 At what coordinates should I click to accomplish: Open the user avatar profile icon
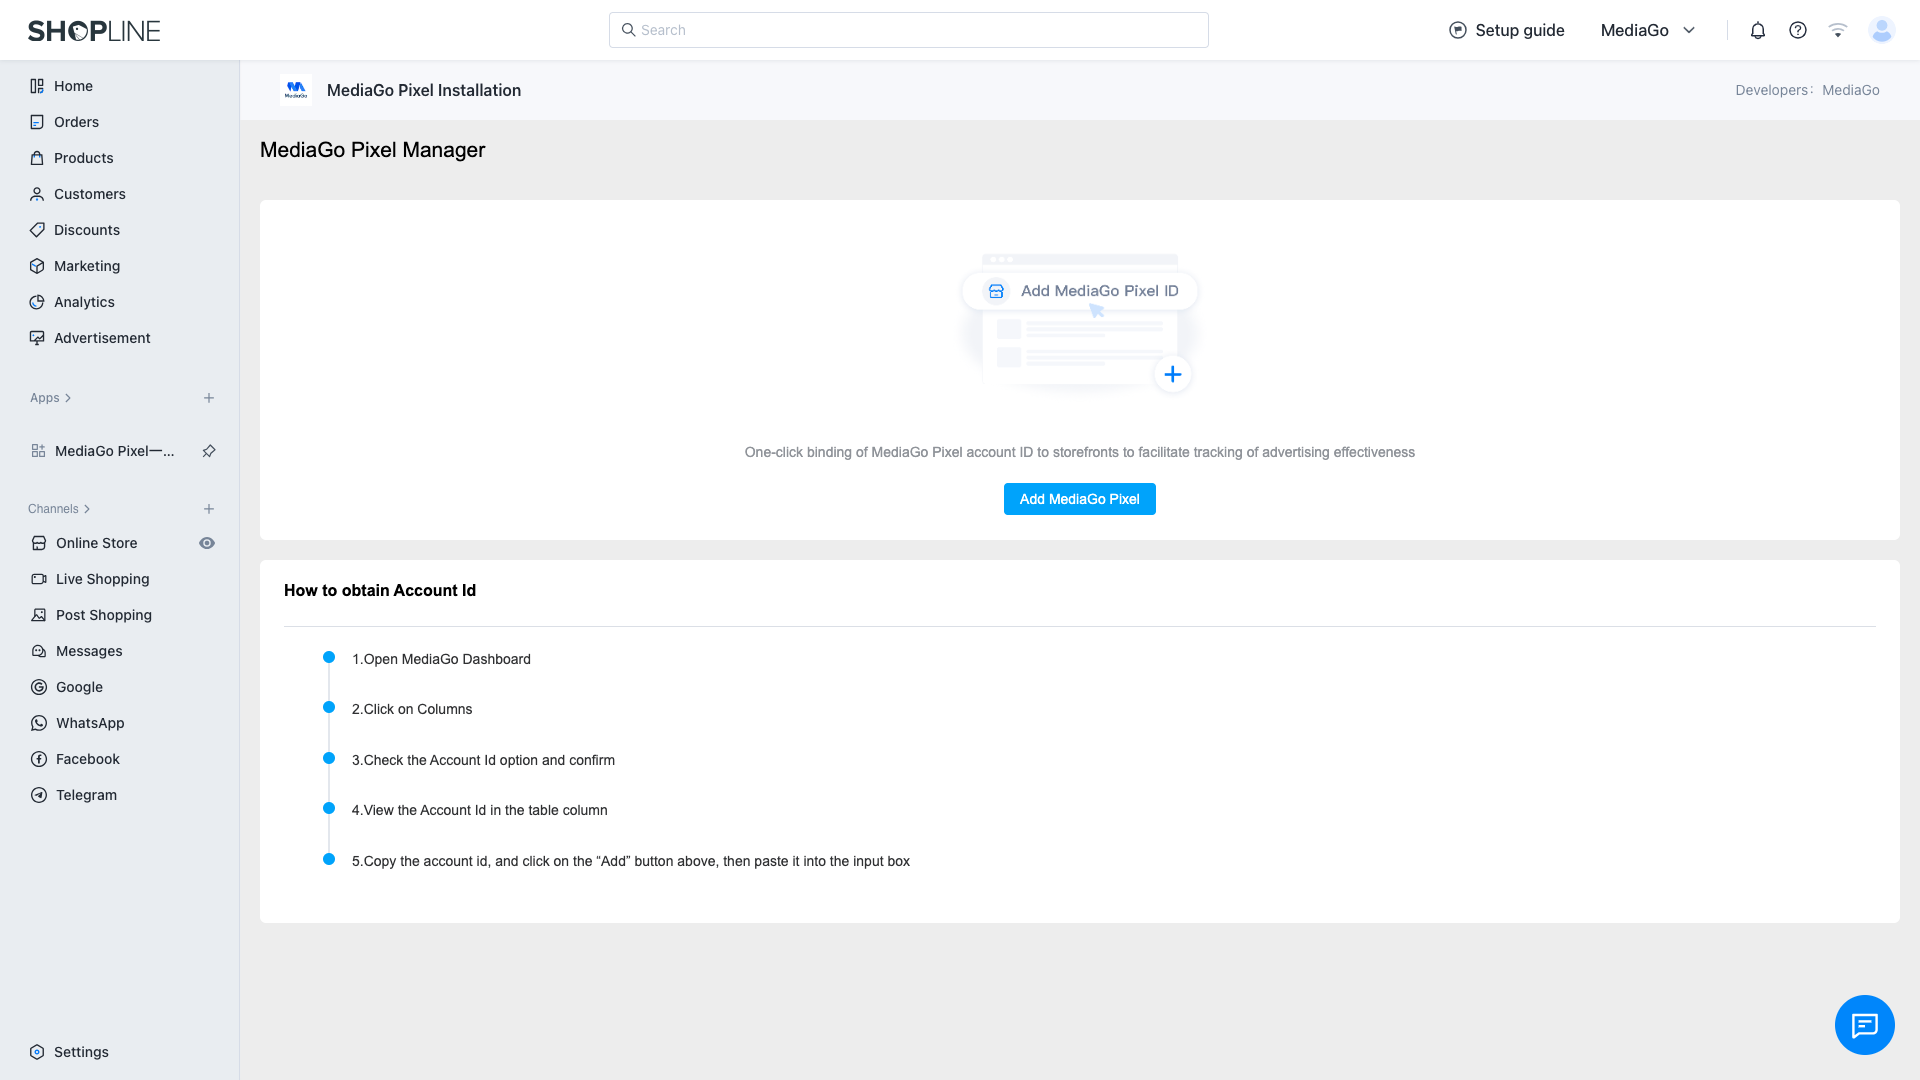tap(1881, 30)
